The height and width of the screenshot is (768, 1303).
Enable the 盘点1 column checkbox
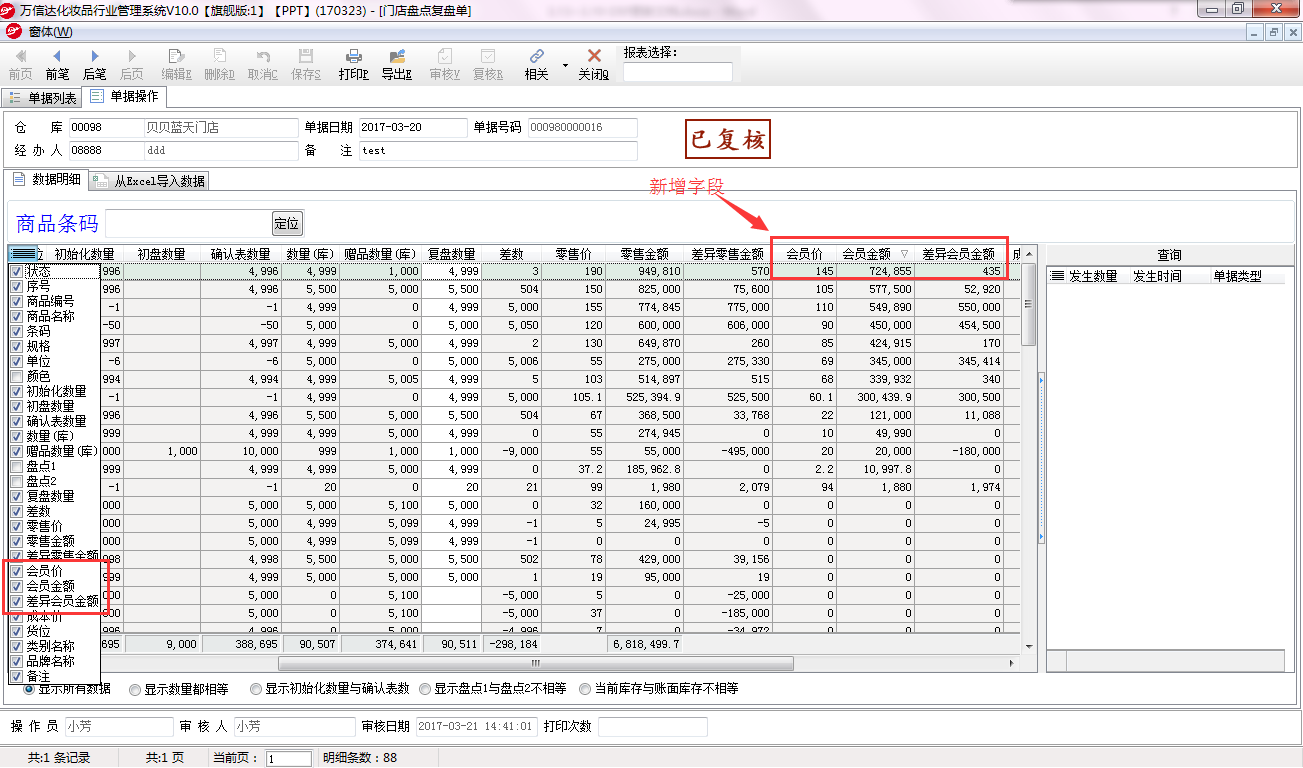(x=16, y=466)
